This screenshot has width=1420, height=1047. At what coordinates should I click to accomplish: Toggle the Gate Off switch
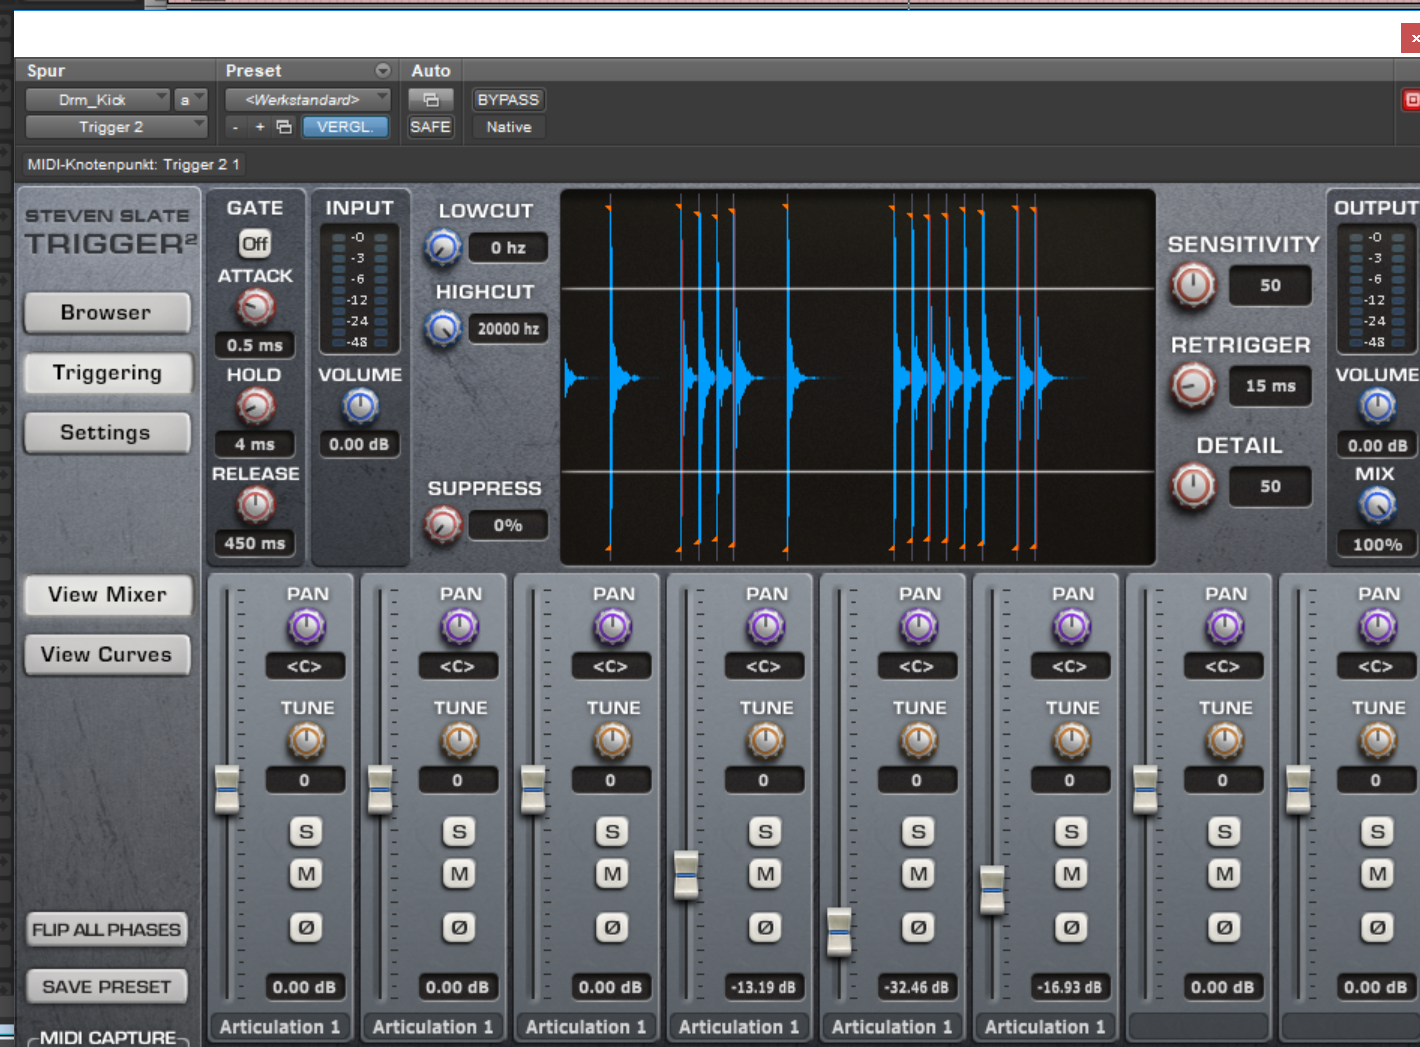point(255,244)
